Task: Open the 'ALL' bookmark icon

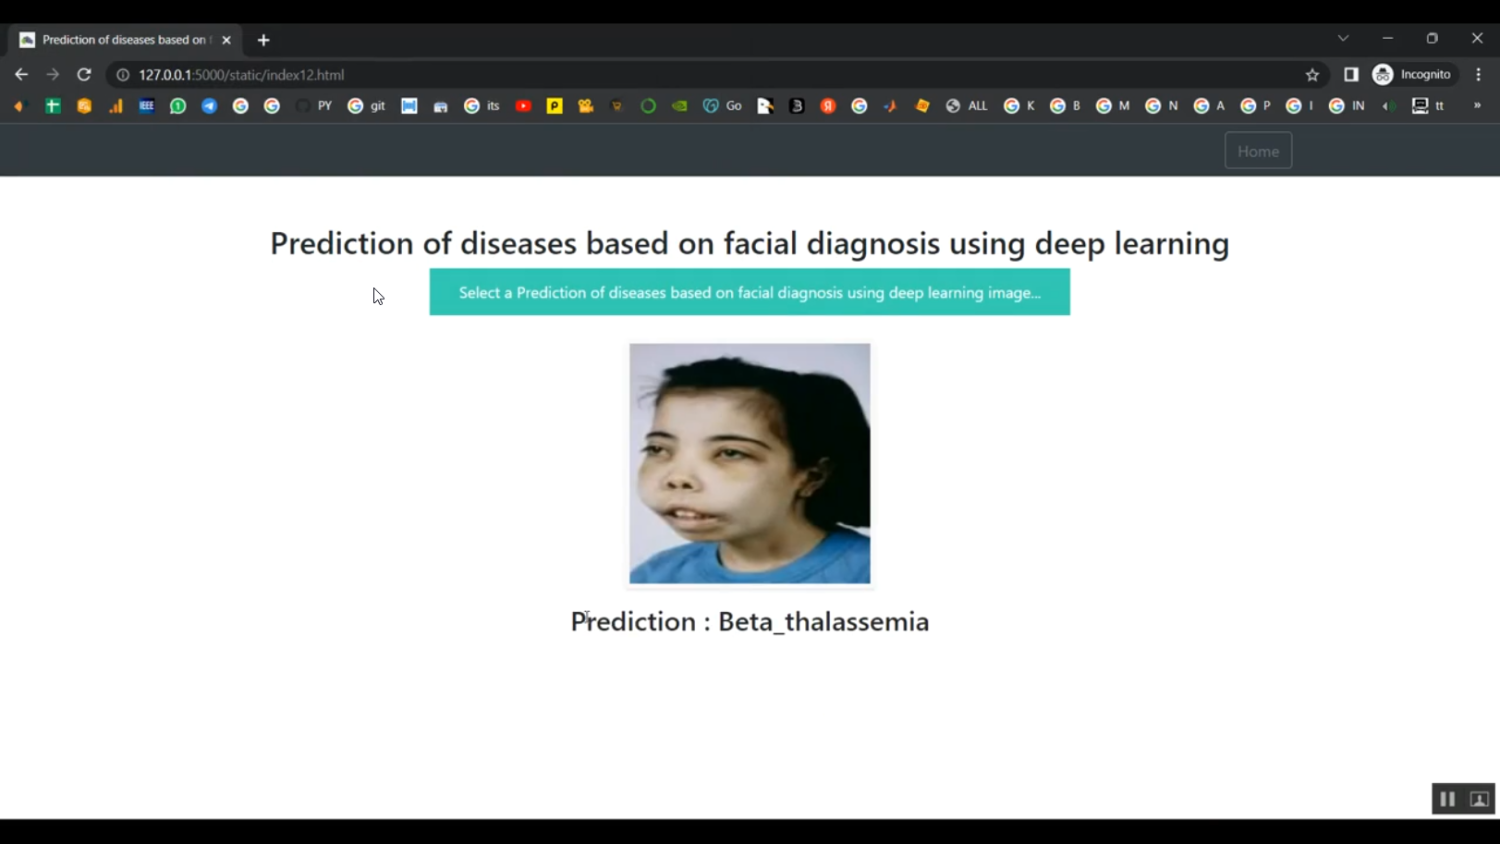Action: (x=966, y=105)
